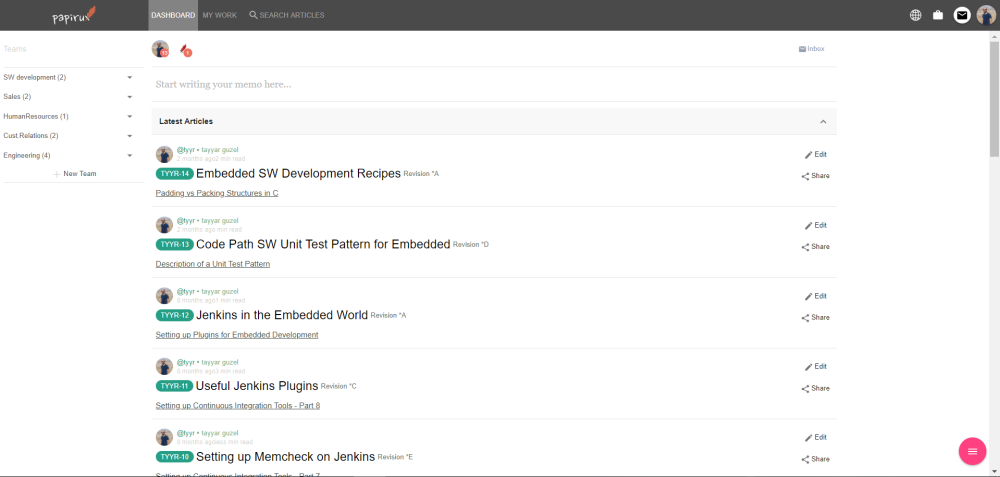Click the pink floating menu button
Image resolution: width=1000 pixels, height=477 pixels.
972,451
